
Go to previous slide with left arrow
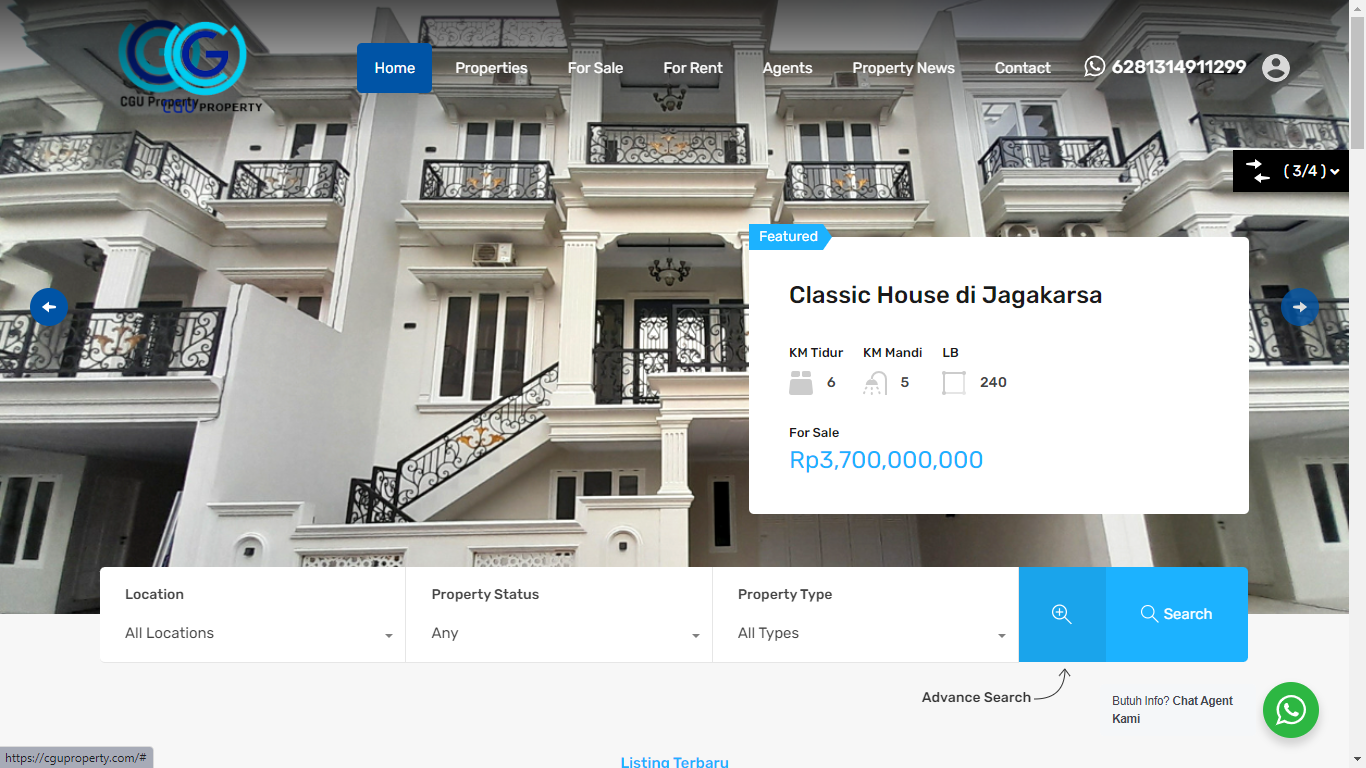[49, 307]
